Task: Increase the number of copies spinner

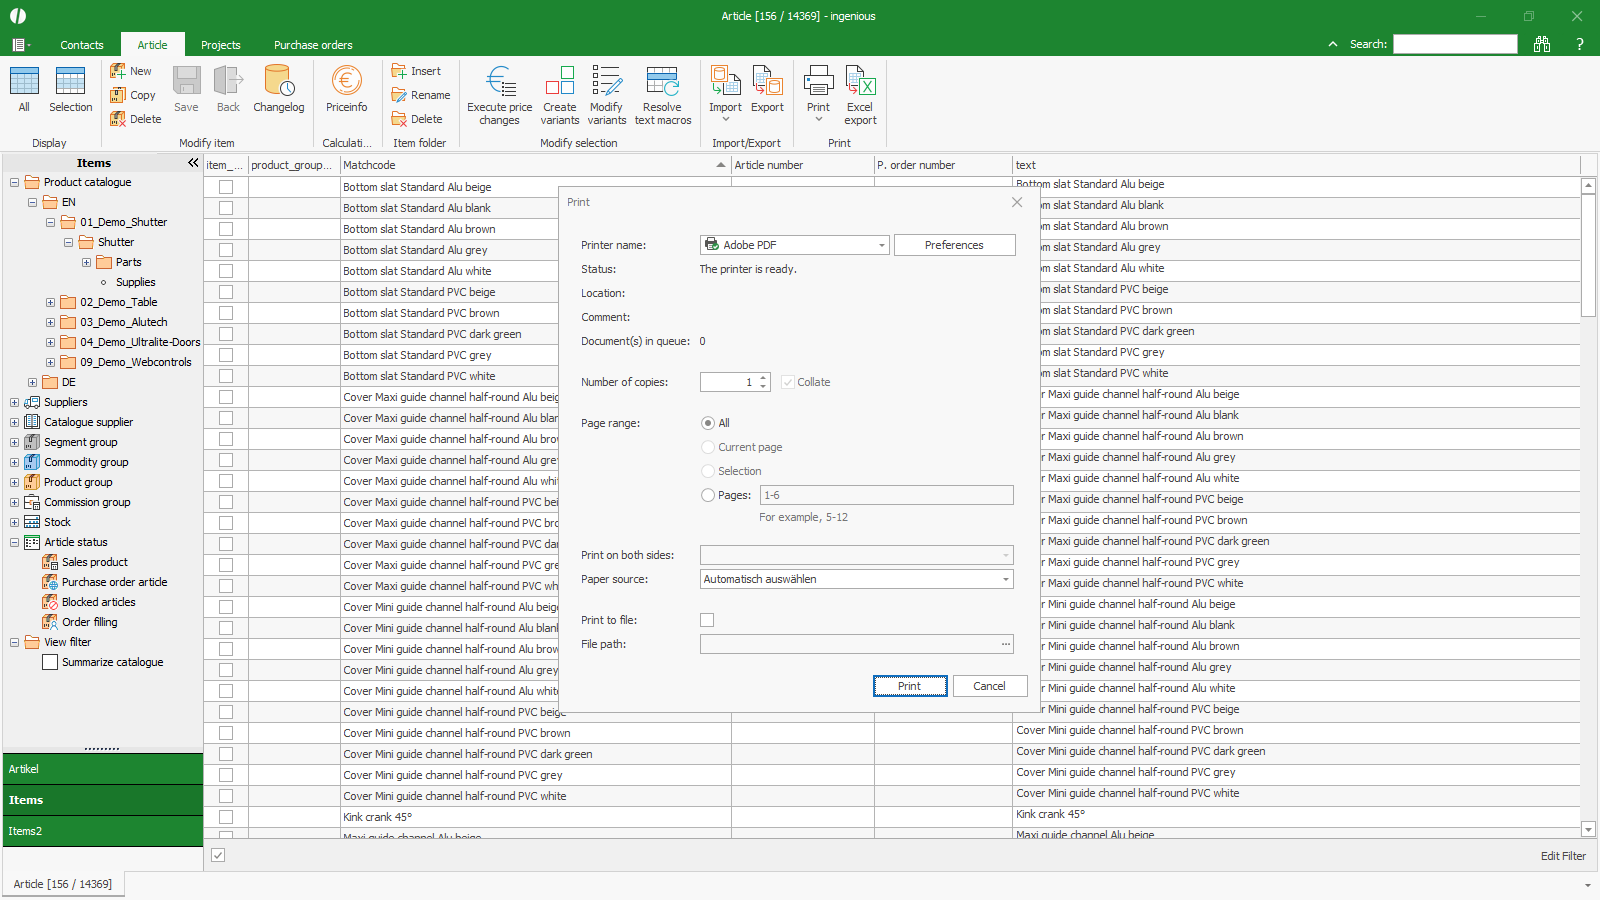Action: click(x=764, y=378)
